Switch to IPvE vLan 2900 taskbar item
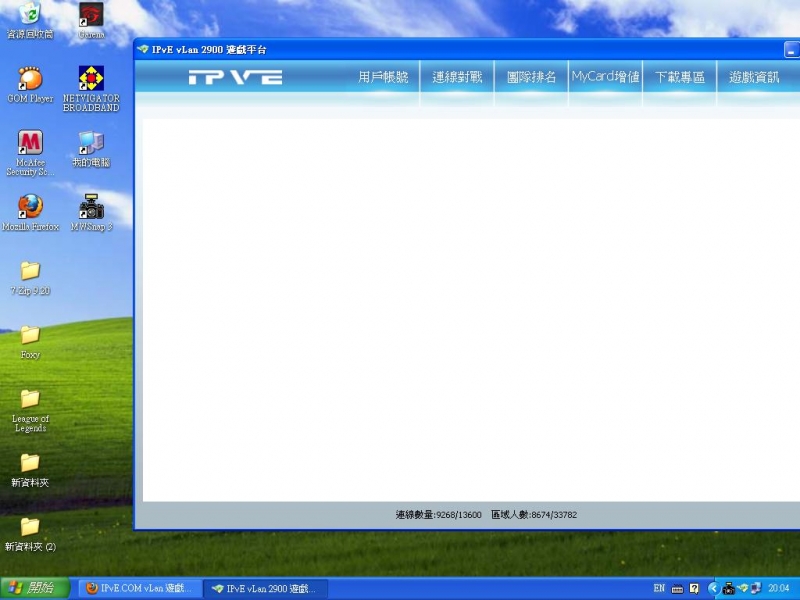Image resolution: width=800 pixels, height=600 pixels. tap(265, 588)
